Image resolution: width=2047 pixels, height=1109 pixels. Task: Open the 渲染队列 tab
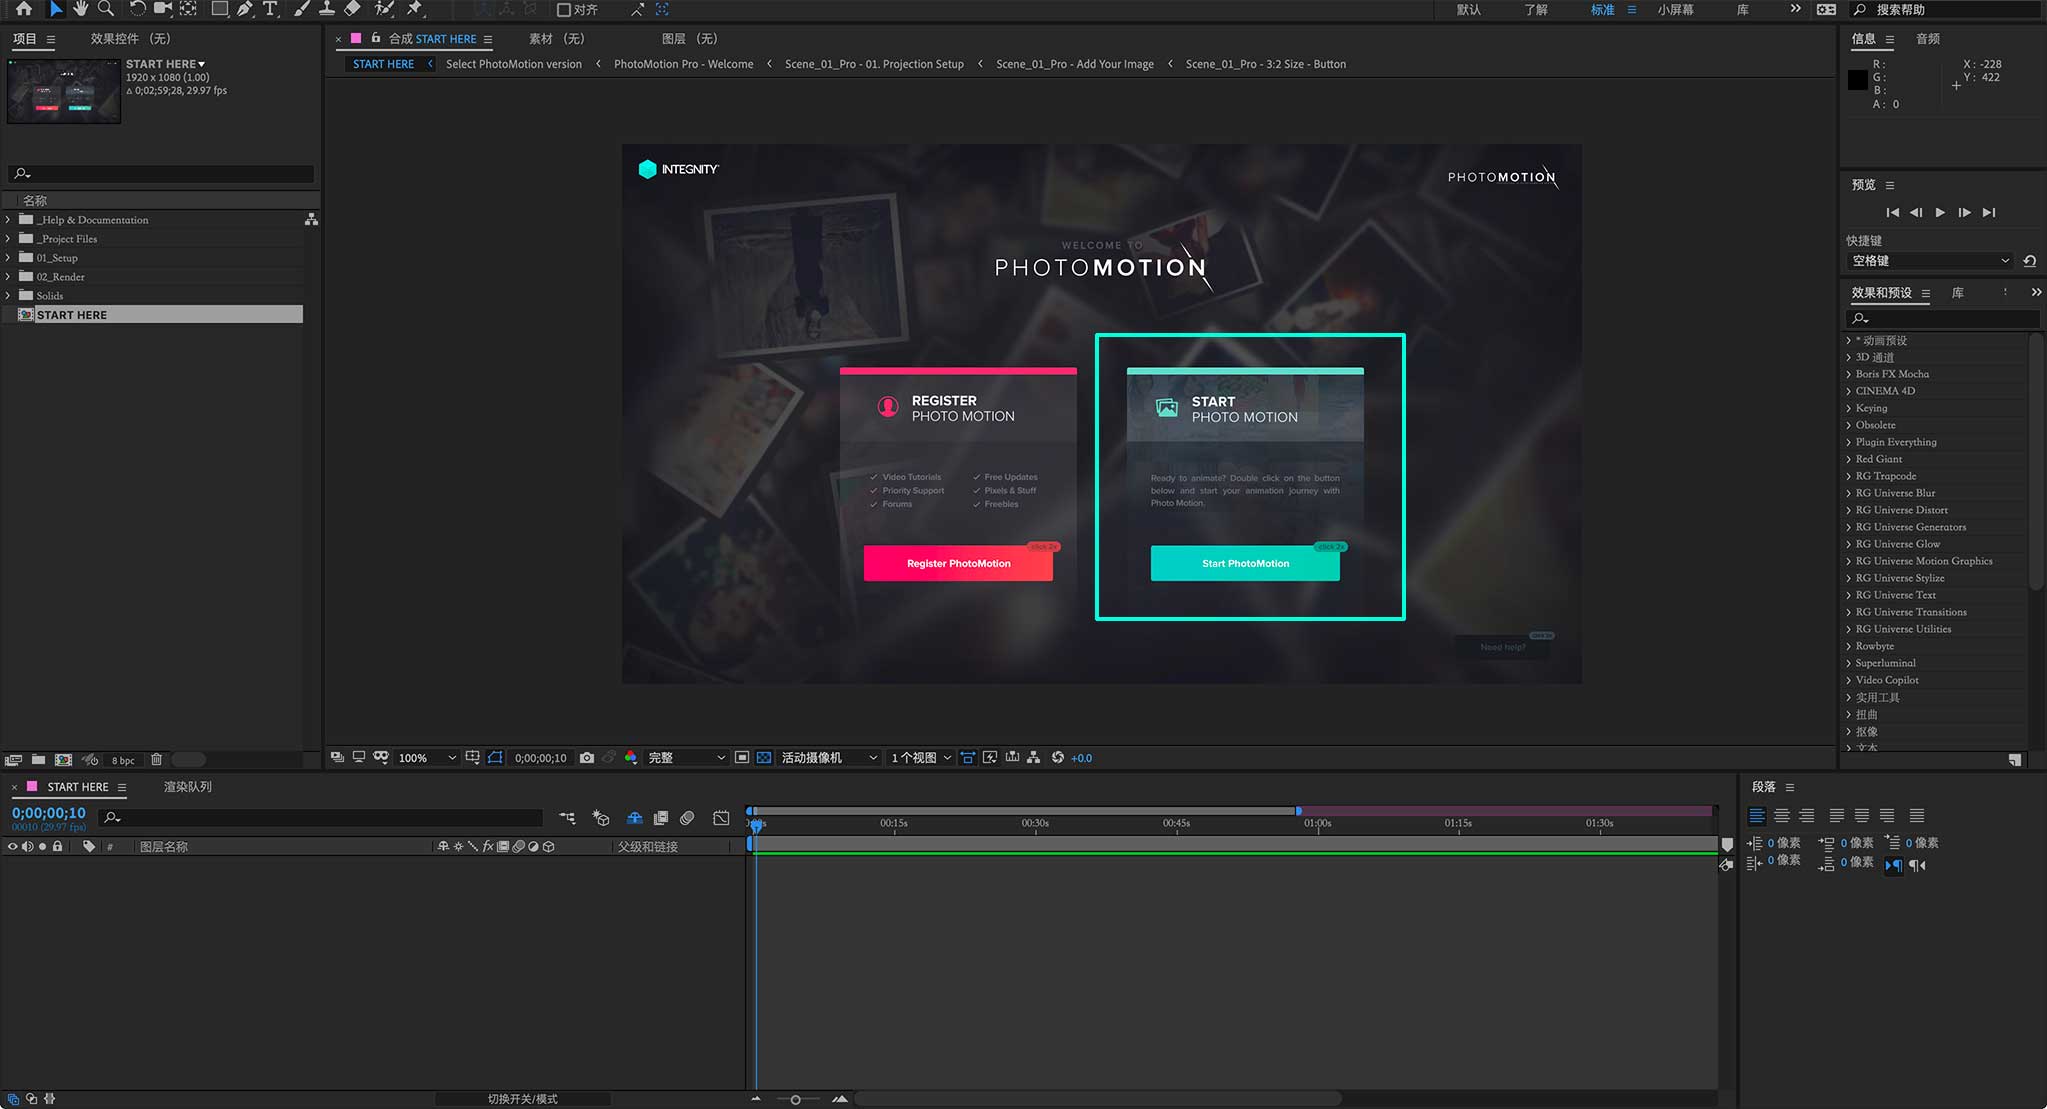[188, 787]
